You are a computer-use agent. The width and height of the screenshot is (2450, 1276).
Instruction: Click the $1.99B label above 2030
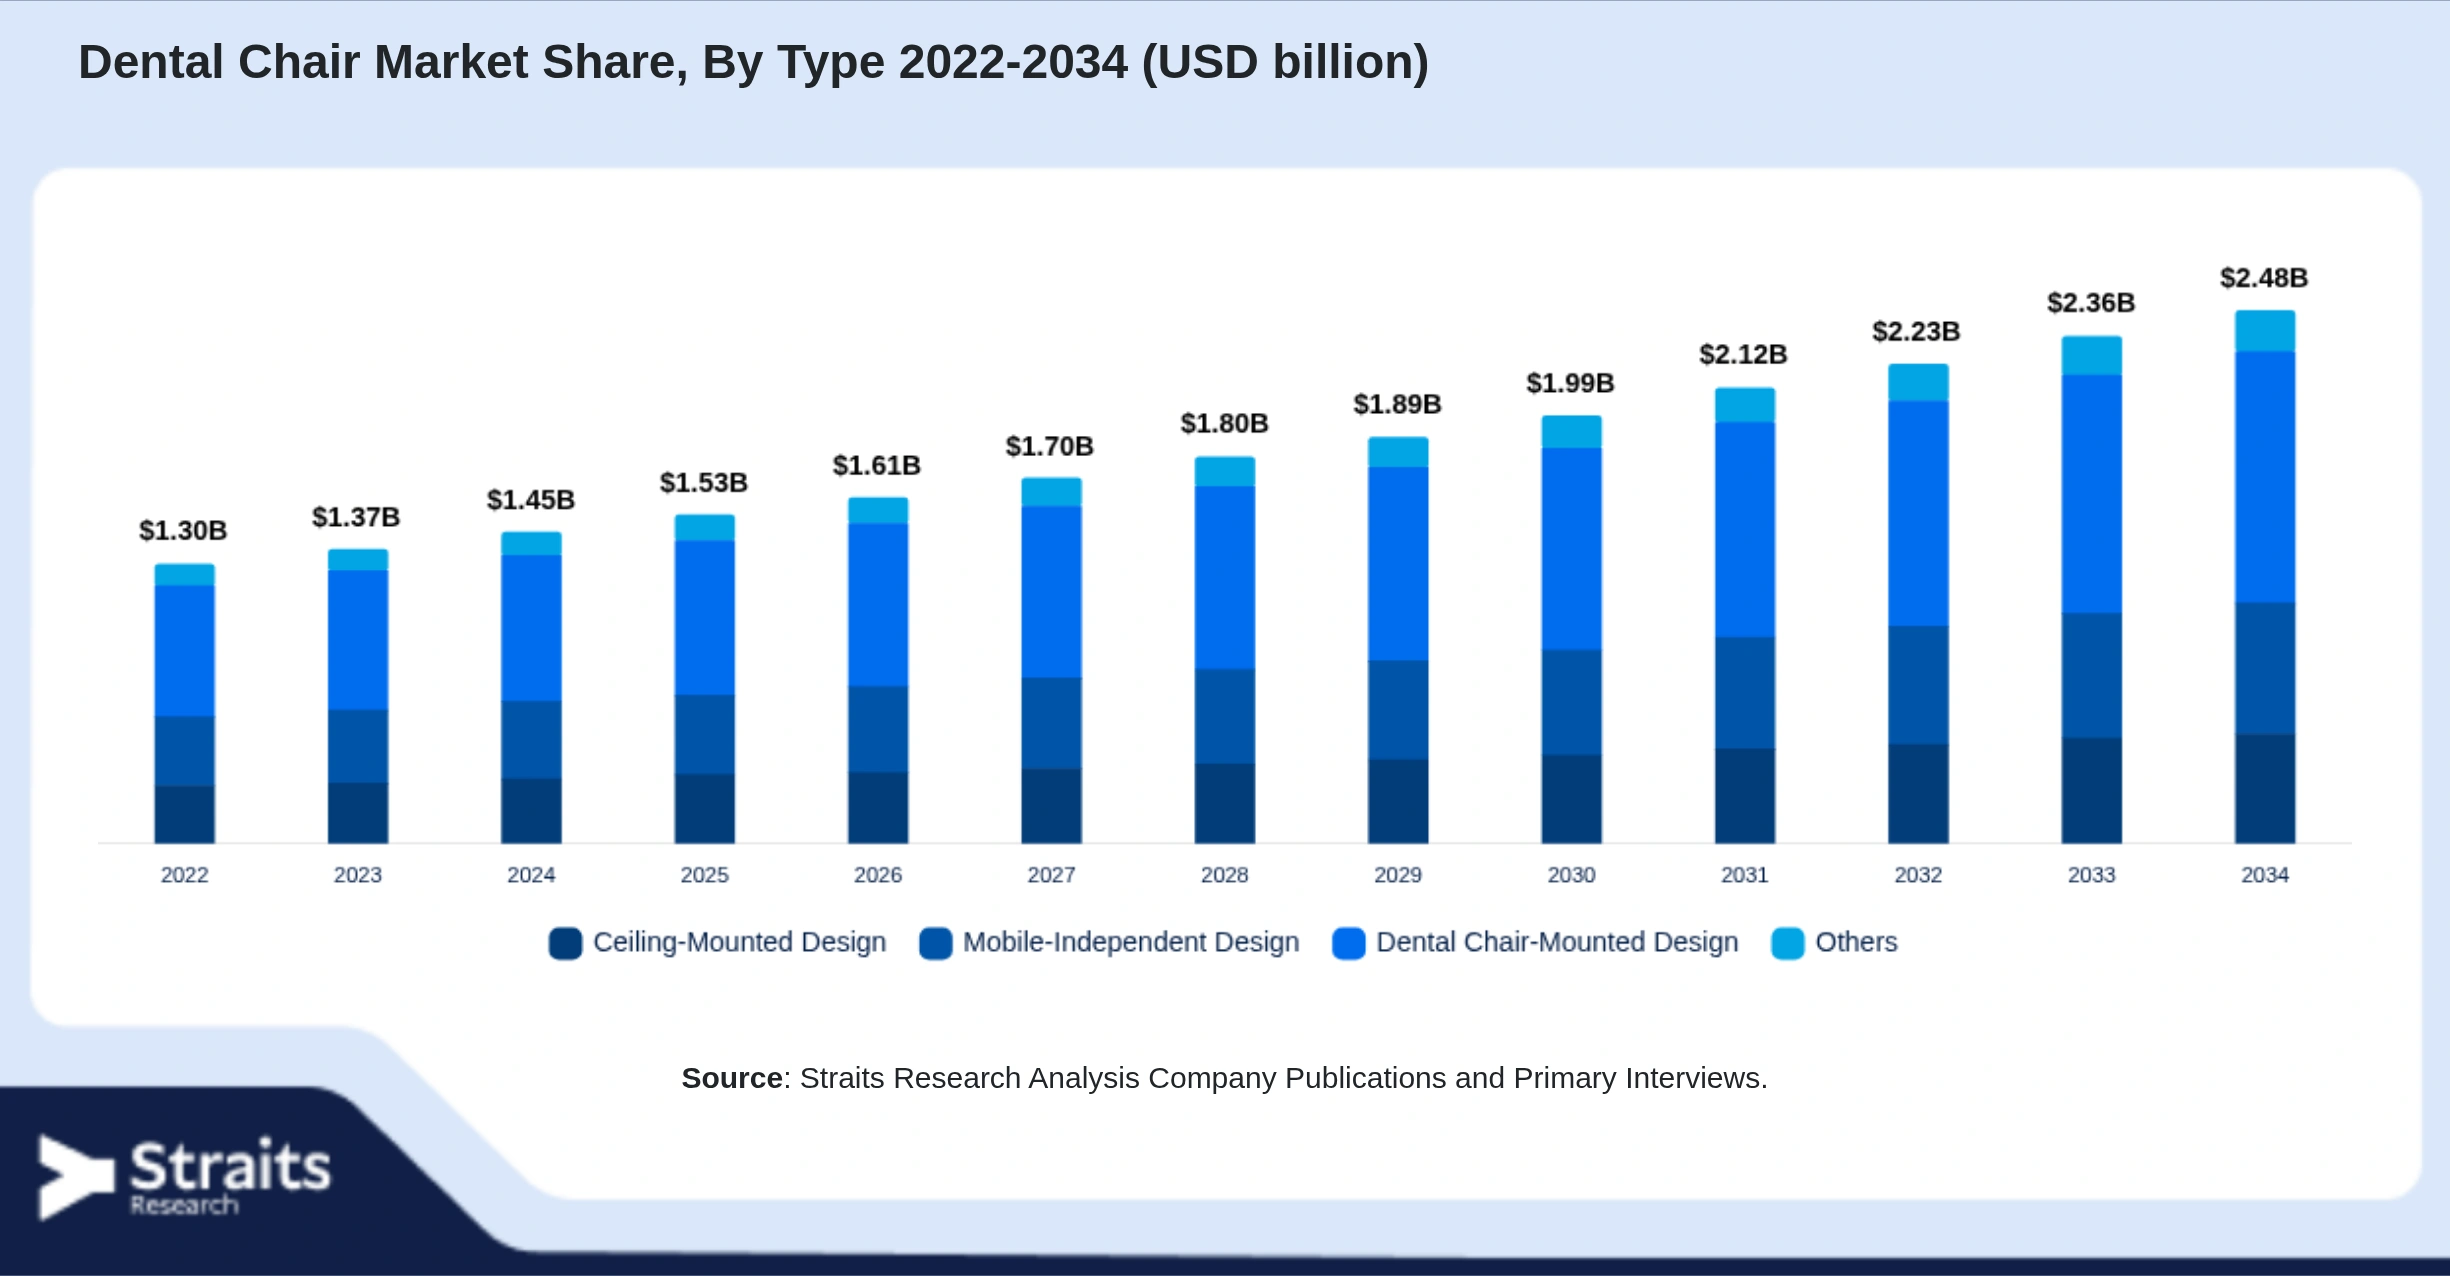point(1570,383)
